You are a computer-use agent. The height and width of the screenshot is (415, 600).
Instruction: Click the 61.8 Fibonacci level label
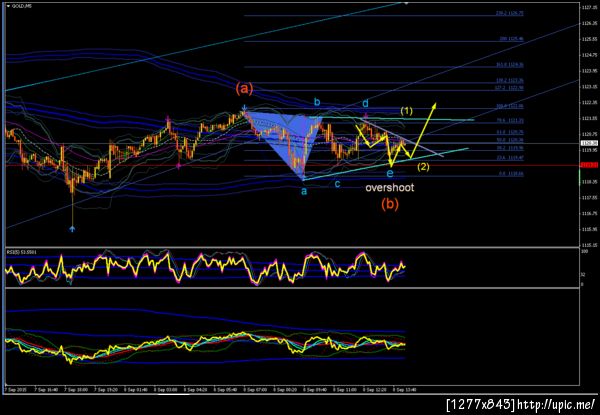(511, 132)
